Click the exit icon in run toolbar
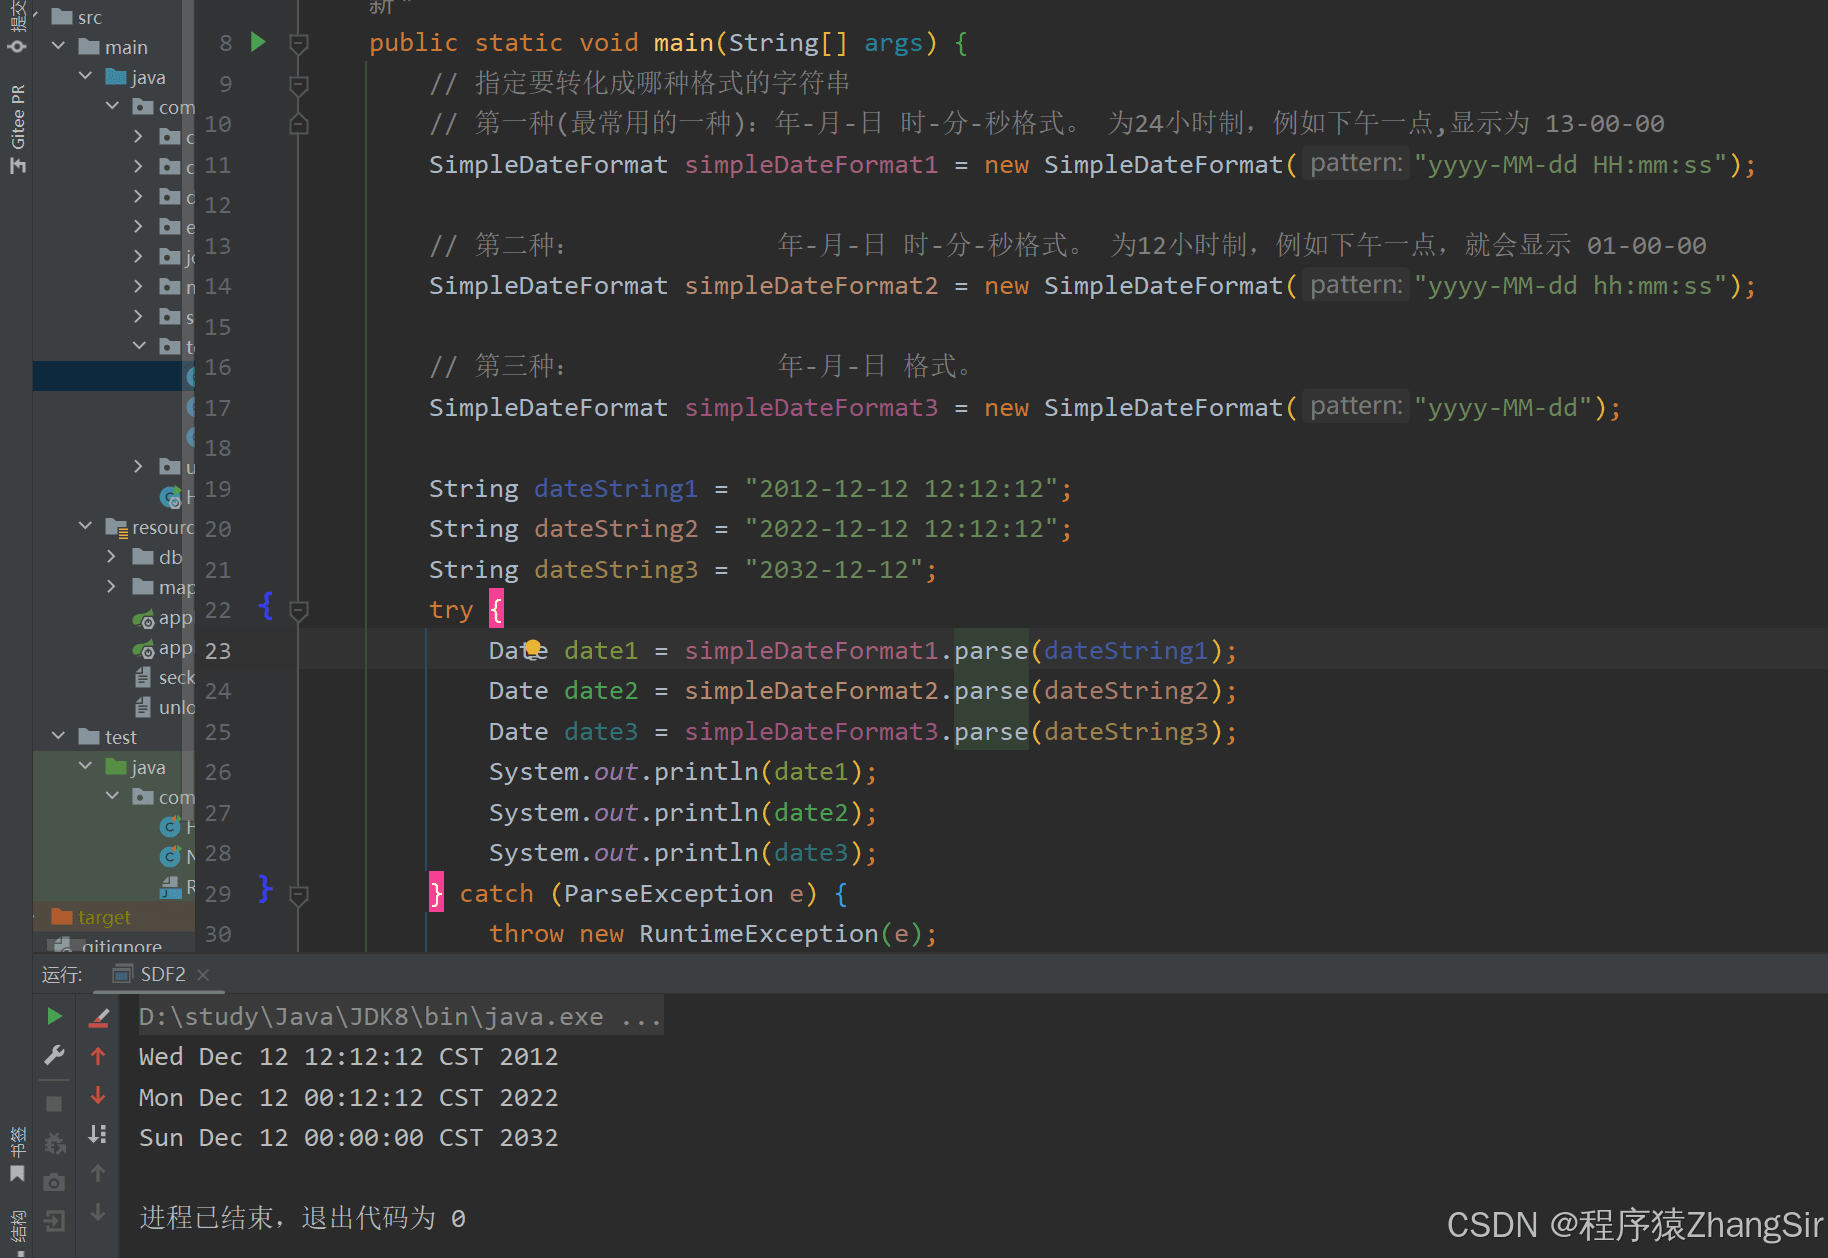The image size is (1828, 1258). pos(54,1221)
